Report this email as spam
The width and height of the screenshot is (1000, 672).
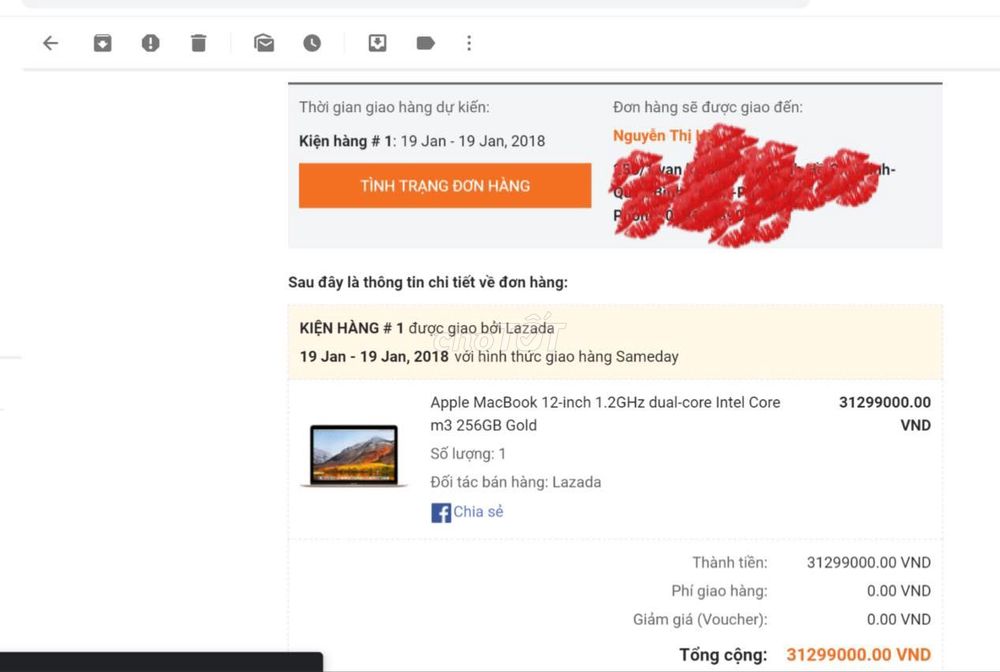tap(151, 43)
